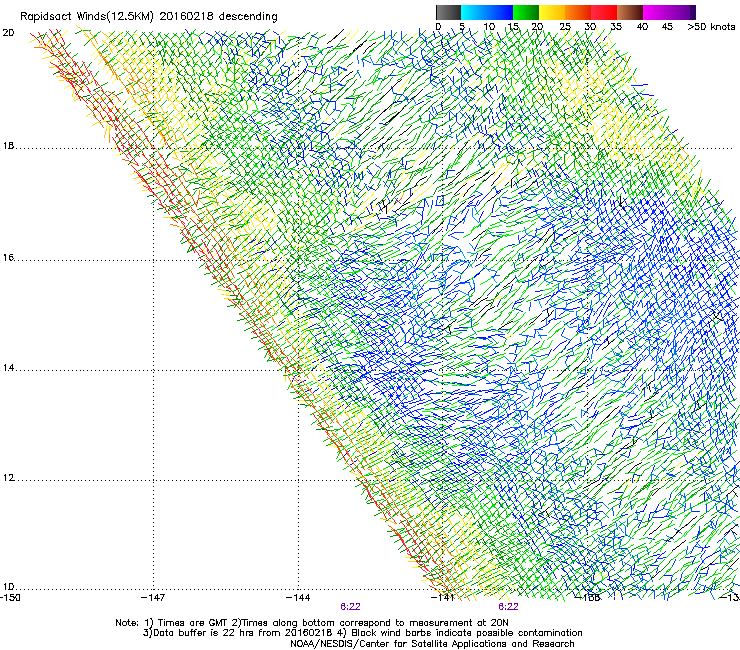Viewport: 740px width, 650px height.
Task: Click the 'Times are GMT' note line
Action: click(x=312, y=623)
